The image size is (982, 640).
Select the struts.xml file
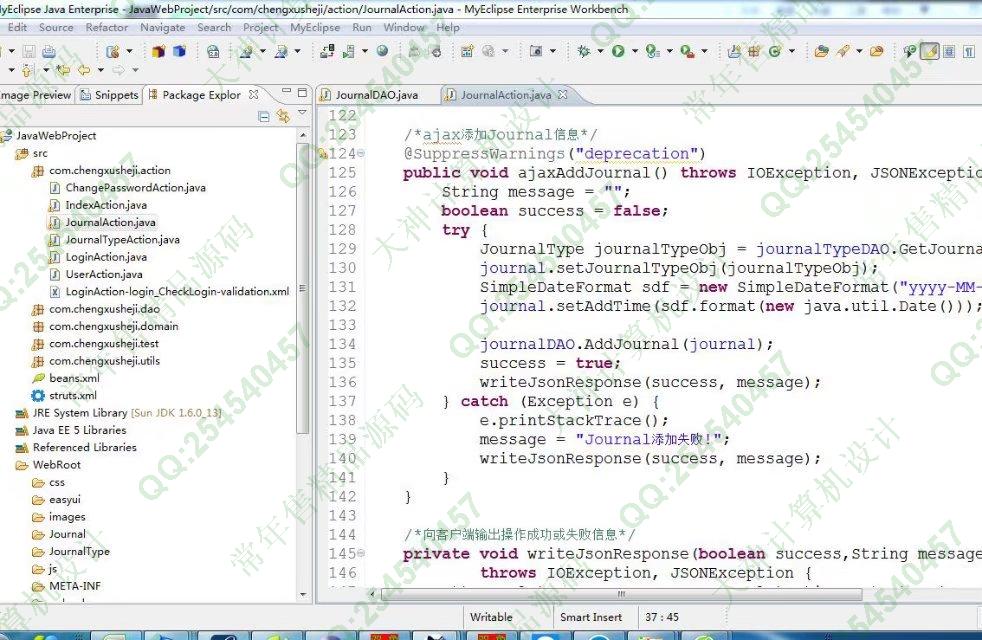coord(73,396)
